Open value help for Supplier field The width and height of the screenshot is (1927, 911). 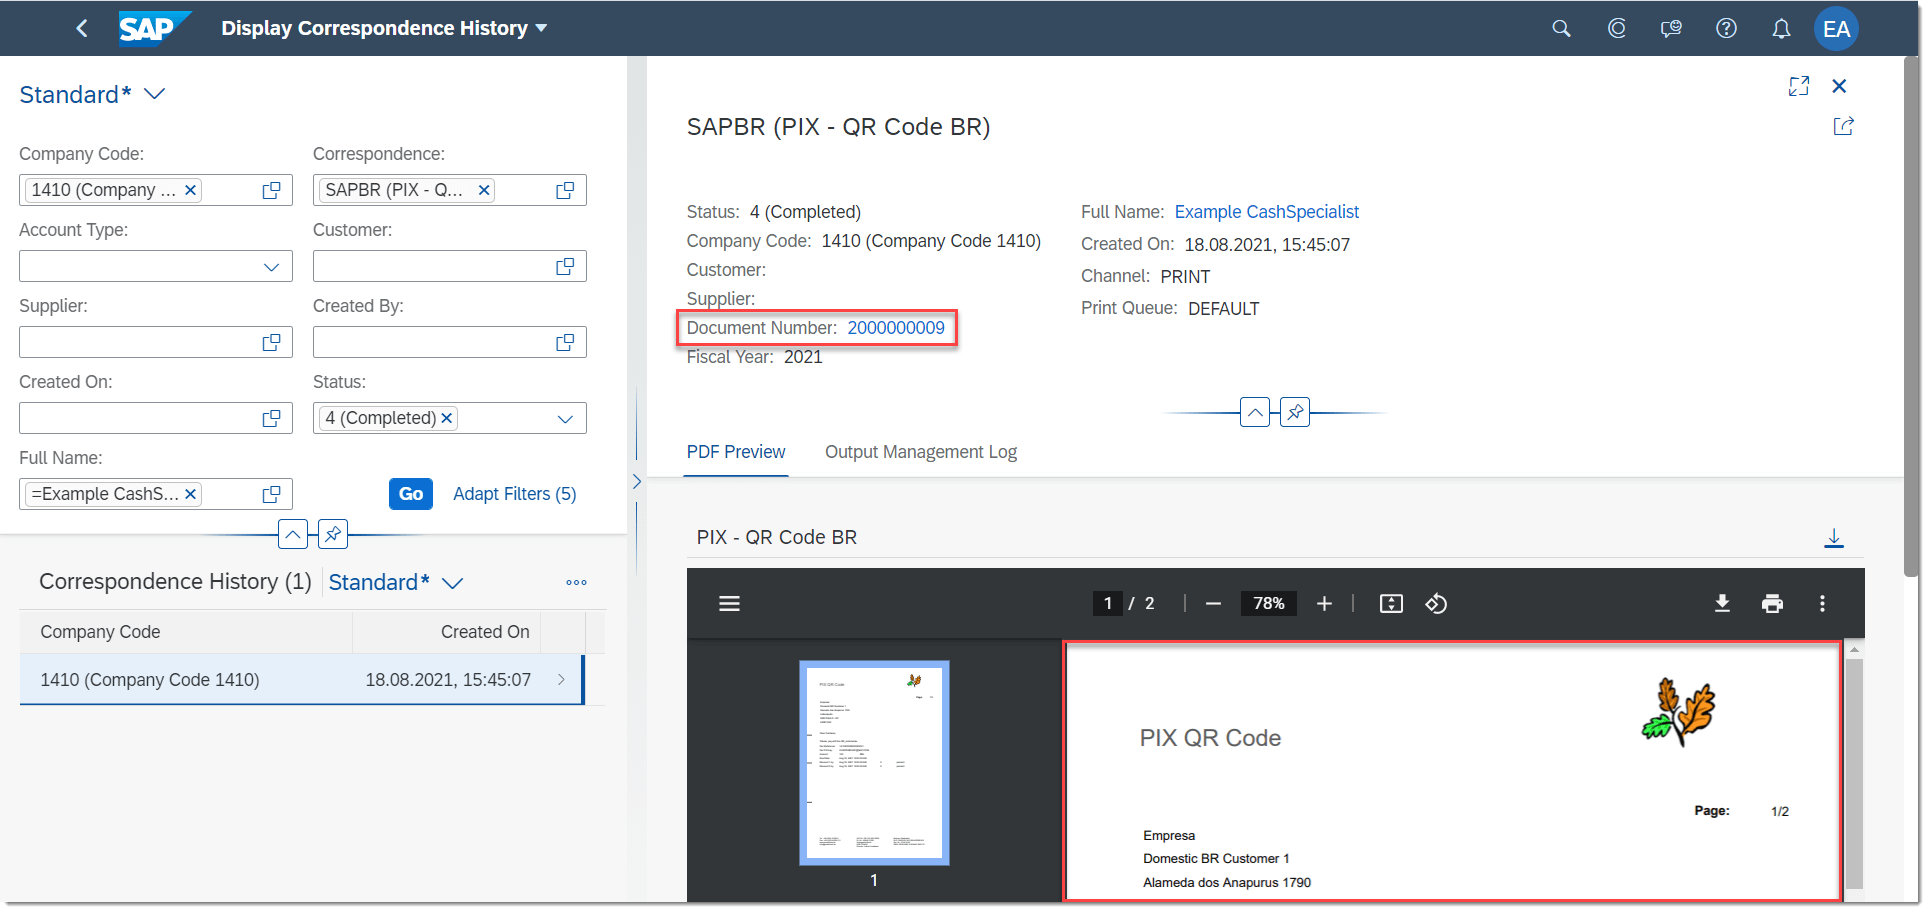(x=271, y=342)
